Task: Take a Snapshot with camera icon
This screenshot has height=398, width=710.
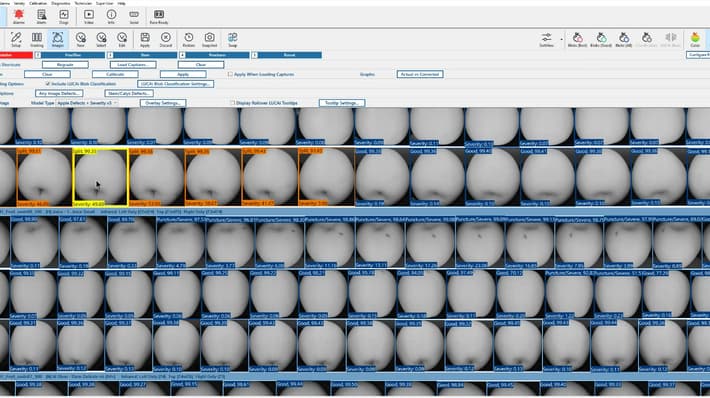Action: [209, 39]
